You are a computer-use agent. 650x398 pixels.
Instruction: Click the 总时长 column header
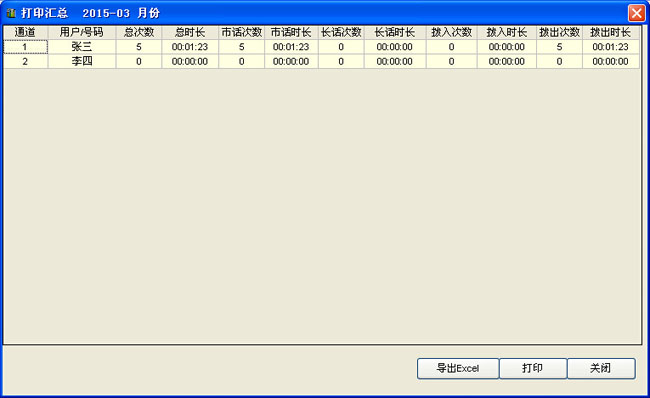[x=190, y=32]
